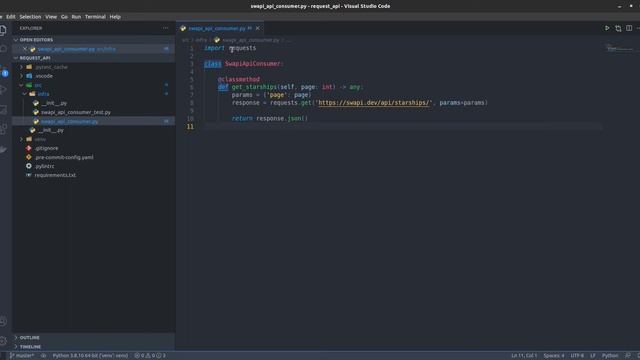Open the View menu
The image size is (640, 360).
[x=51, y=17]
